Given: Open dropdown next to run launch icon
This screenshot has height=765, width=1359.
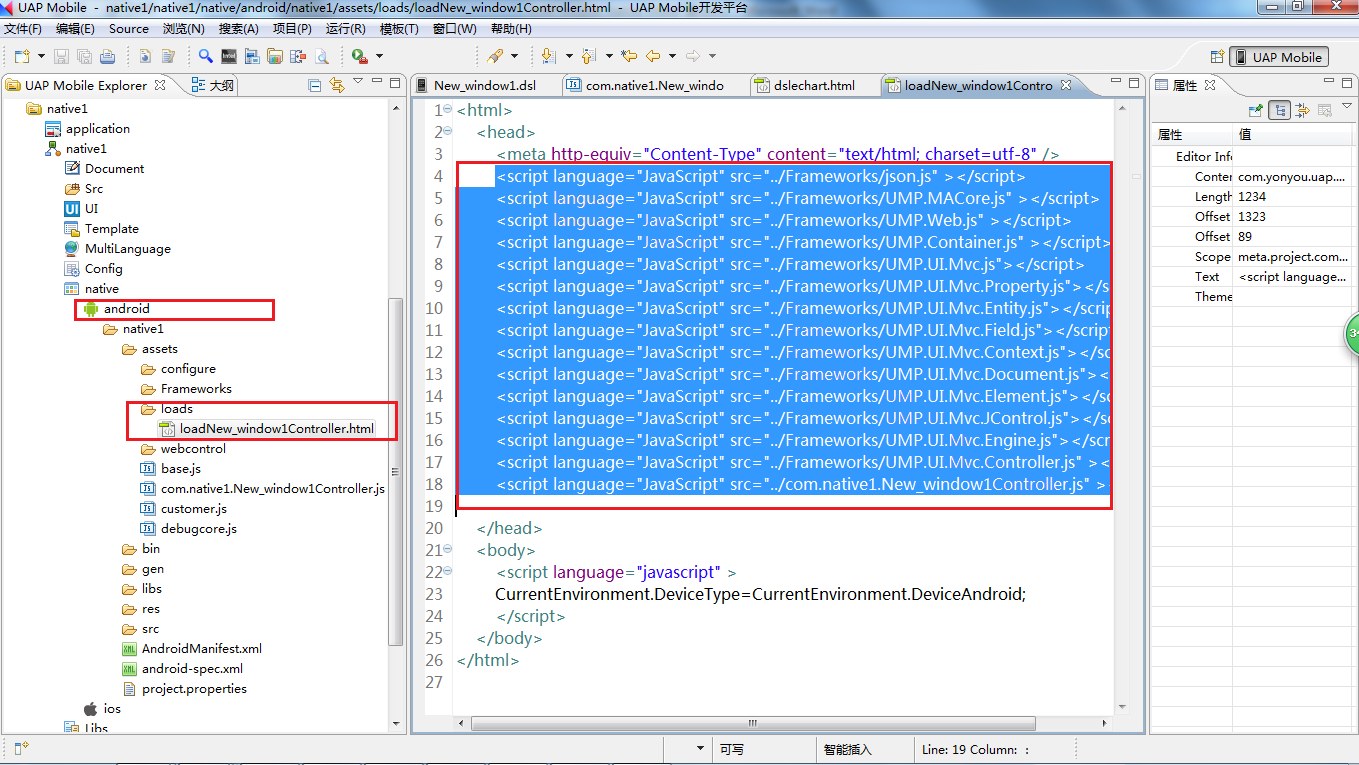Looking at the screenshot, I should point(379,56).
